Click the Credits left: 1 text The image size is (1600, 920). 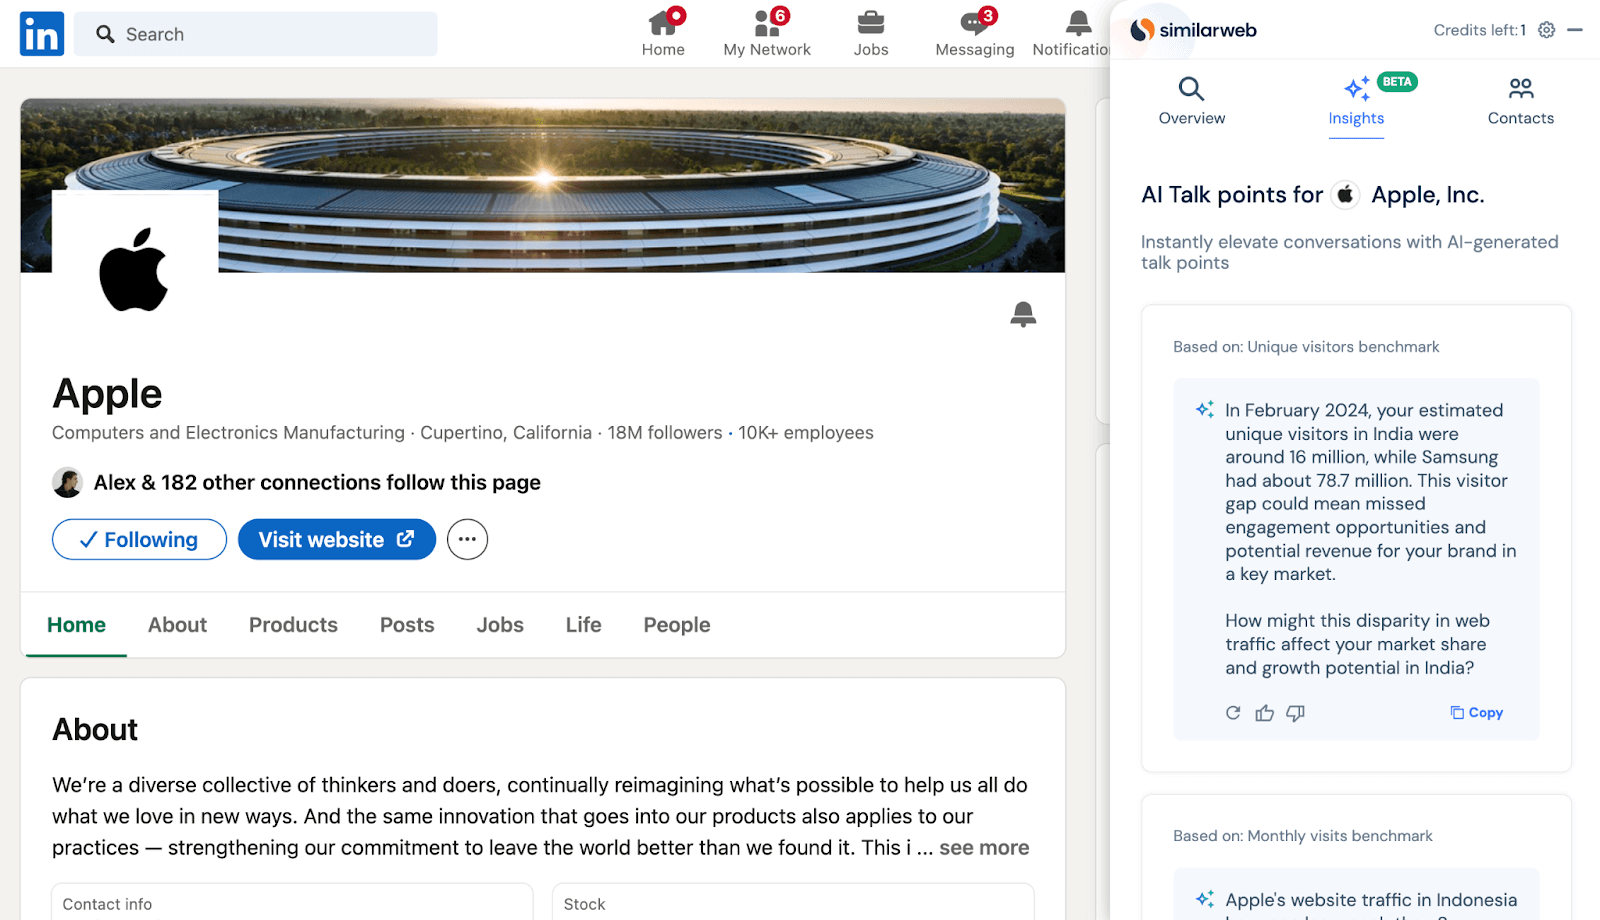point(1479,30)
